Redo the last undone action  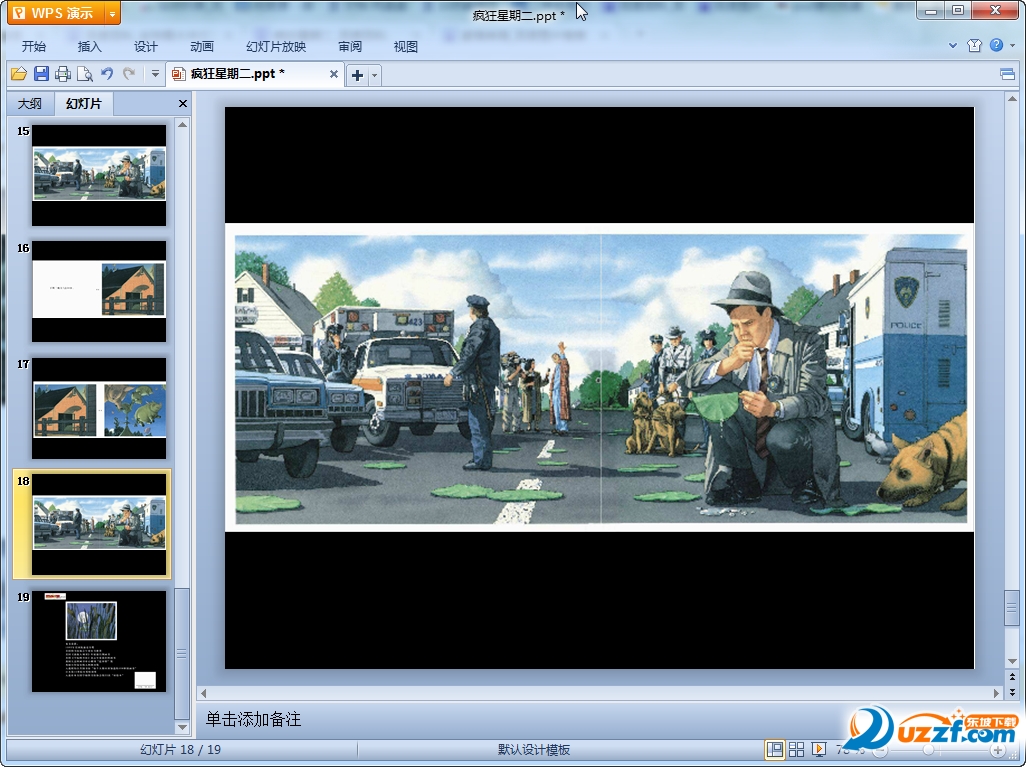pyautogui.click(x=129, y=74)
